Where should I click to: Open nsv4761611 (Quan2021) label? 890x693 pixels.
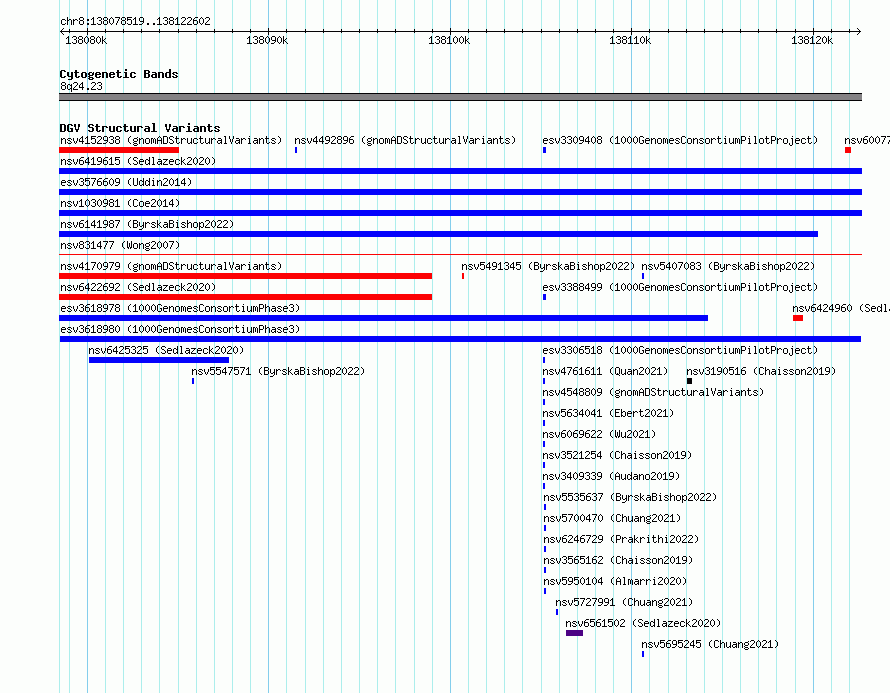pyautogui.click(x=605, y=371)
